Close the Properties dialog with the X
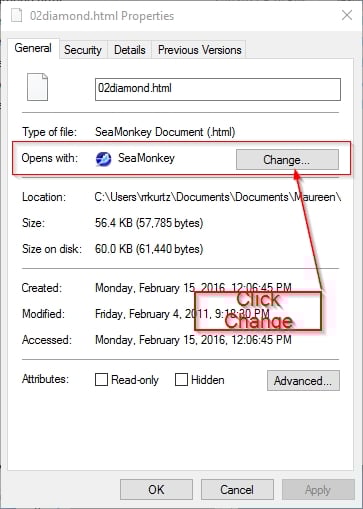363x509 pixels. click(x=347, y=15)
